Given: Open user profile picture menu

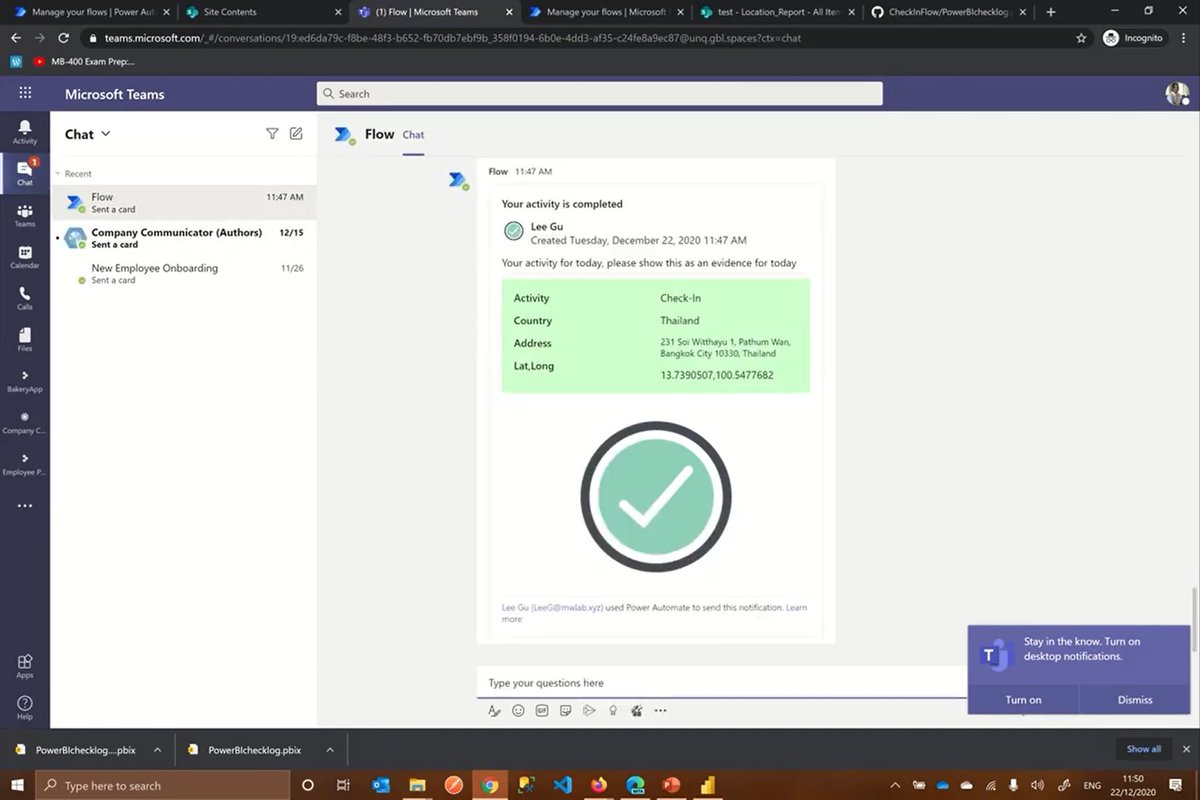Looking at the screenshot, I should coord(1177,94).
